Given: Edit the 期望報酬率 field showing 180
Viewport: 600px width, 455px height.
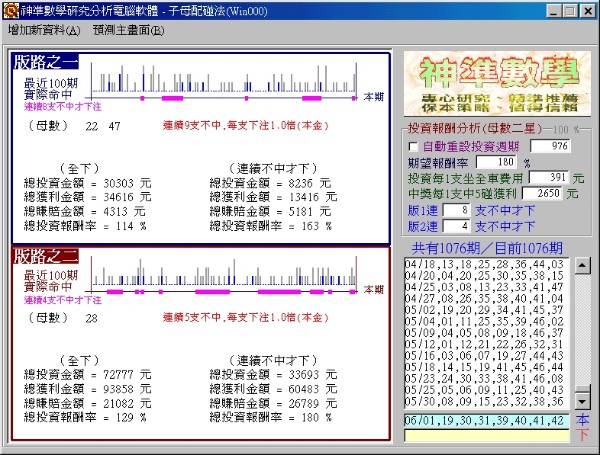Looking at the screenshot, I should click(x=496, y=162).
